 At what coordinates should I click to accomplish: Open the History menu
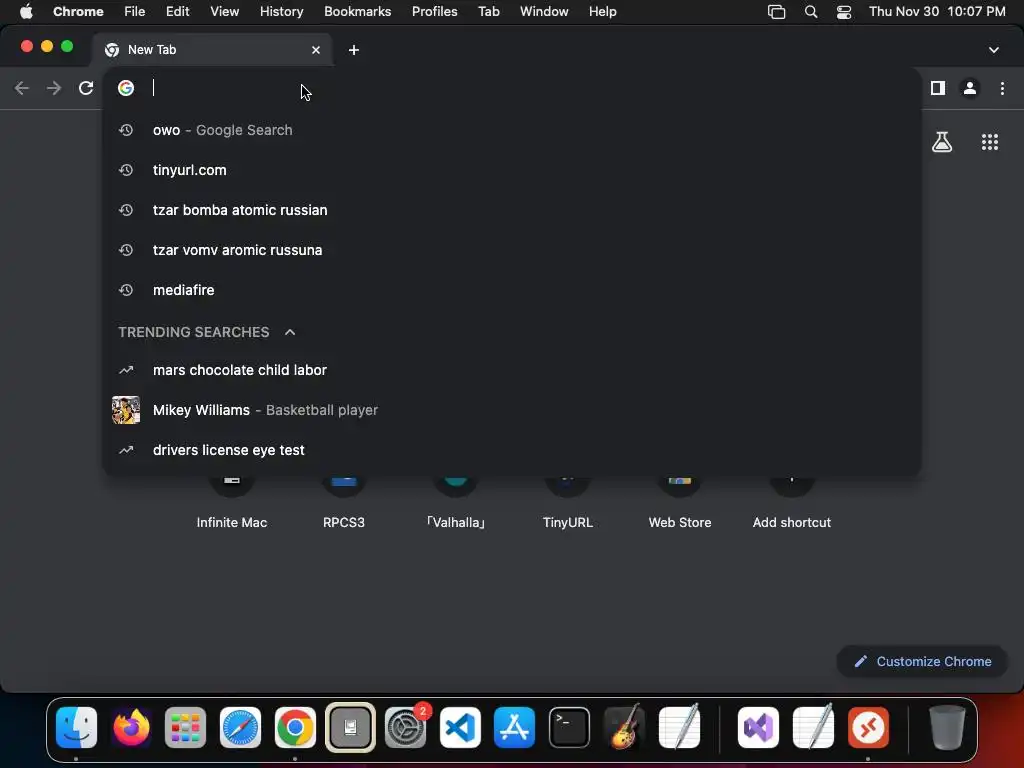(x=281, y=11)
